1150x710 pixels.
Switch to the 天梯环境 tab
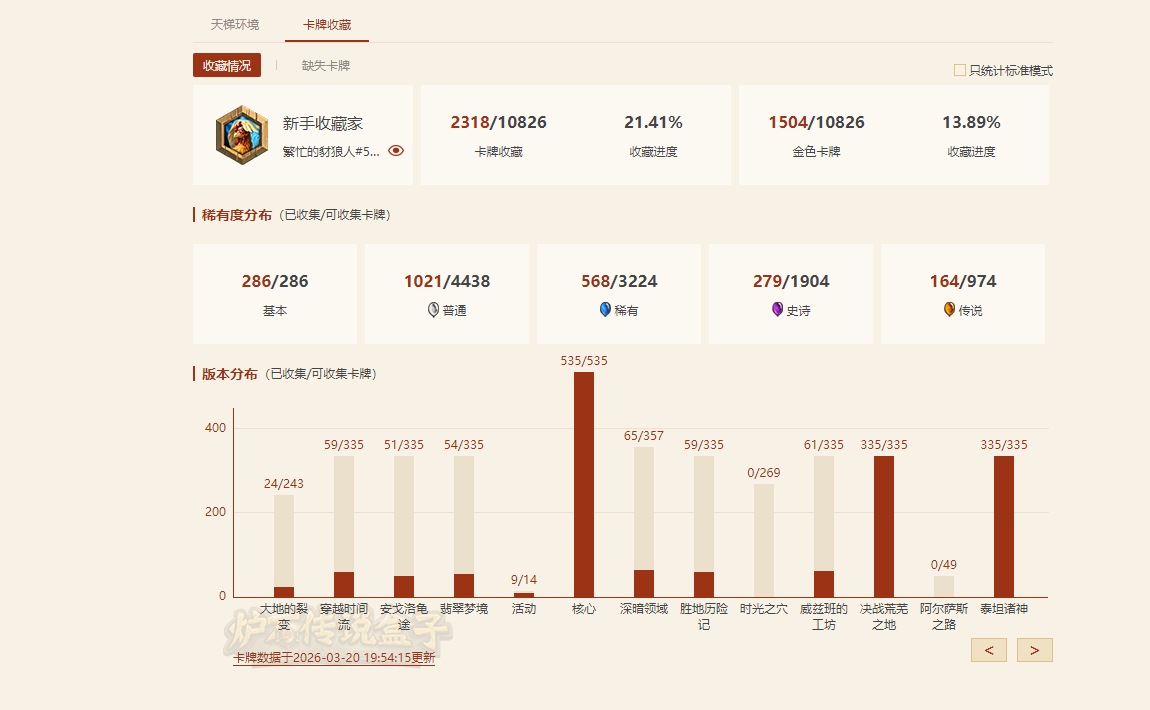coord(235,24)
